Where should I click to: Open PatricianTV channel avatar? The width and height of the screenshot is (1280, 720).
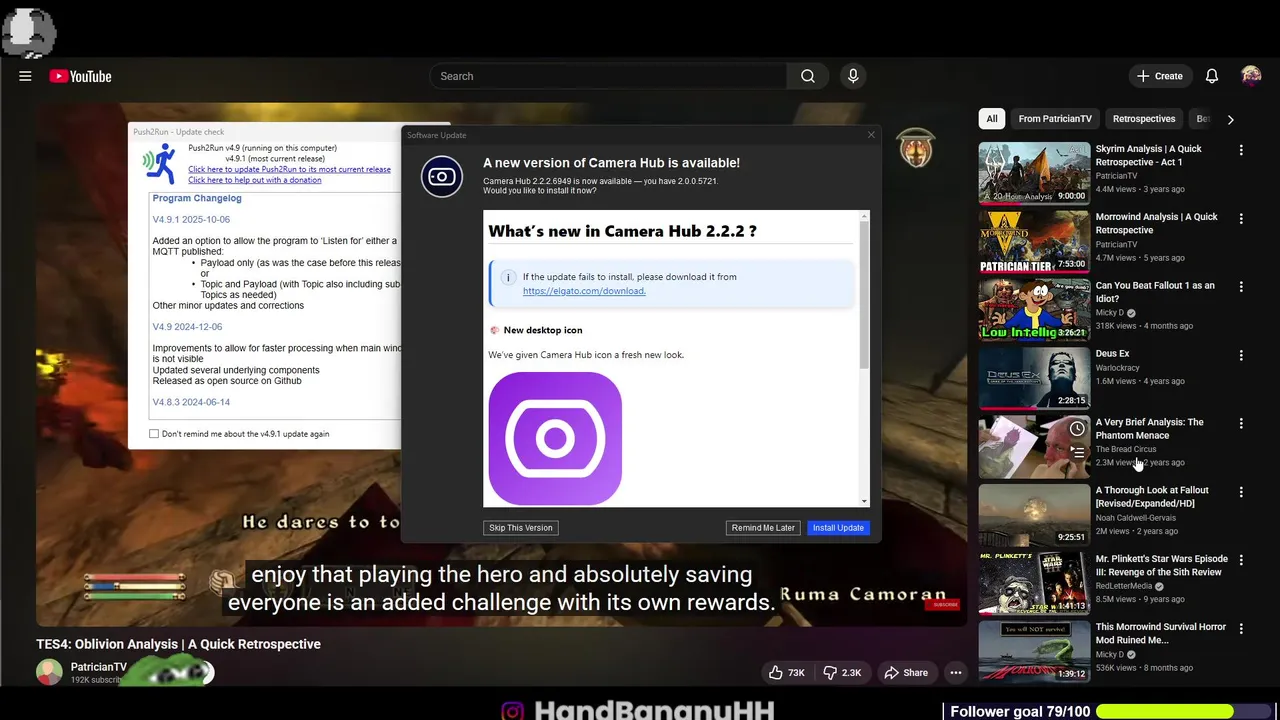pos(49,672)
